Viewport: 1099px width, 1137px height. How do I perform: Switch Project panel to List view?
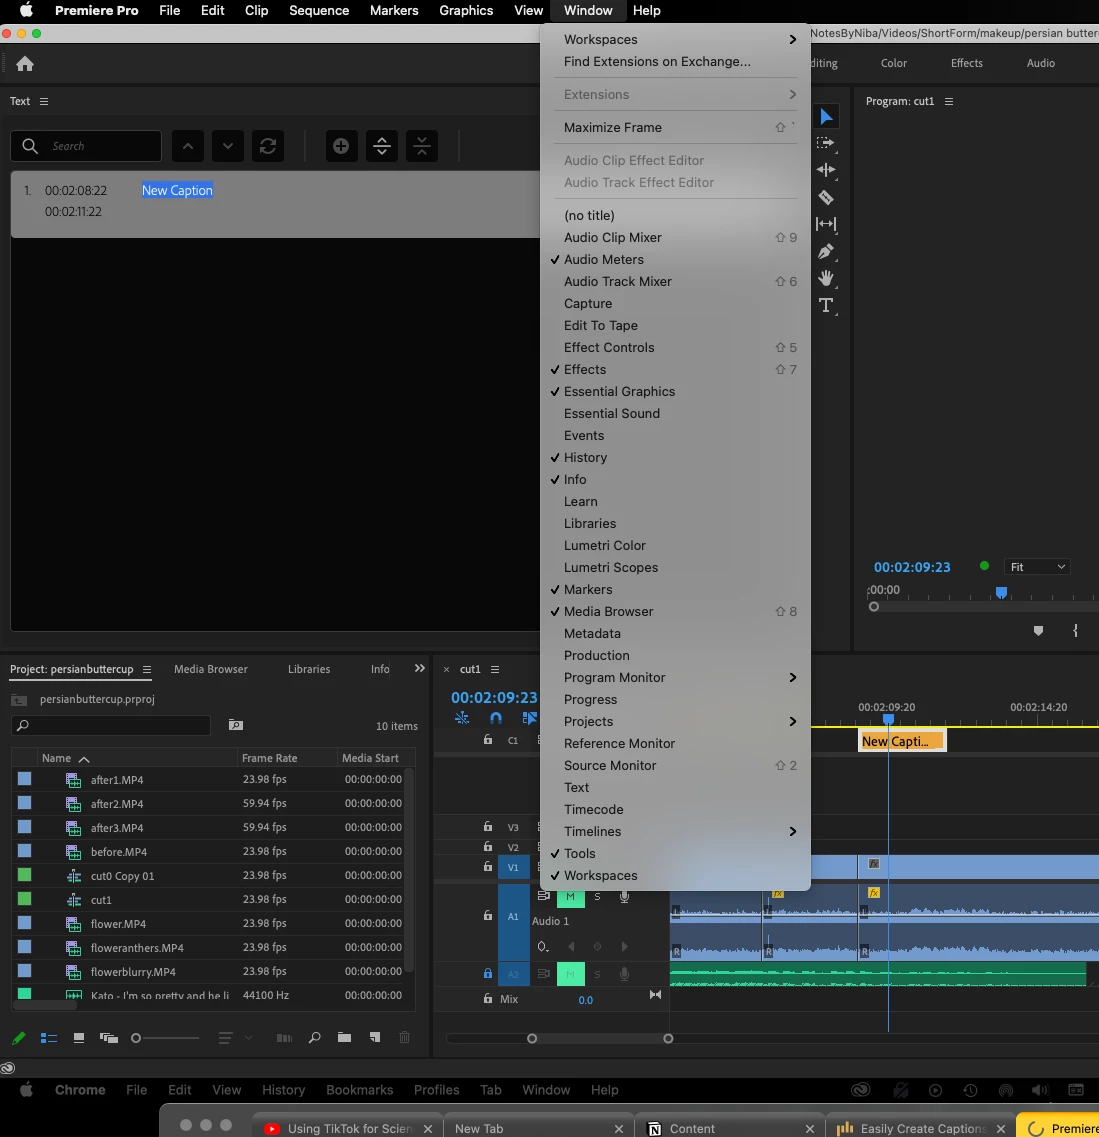click(x=49, y=1038)
